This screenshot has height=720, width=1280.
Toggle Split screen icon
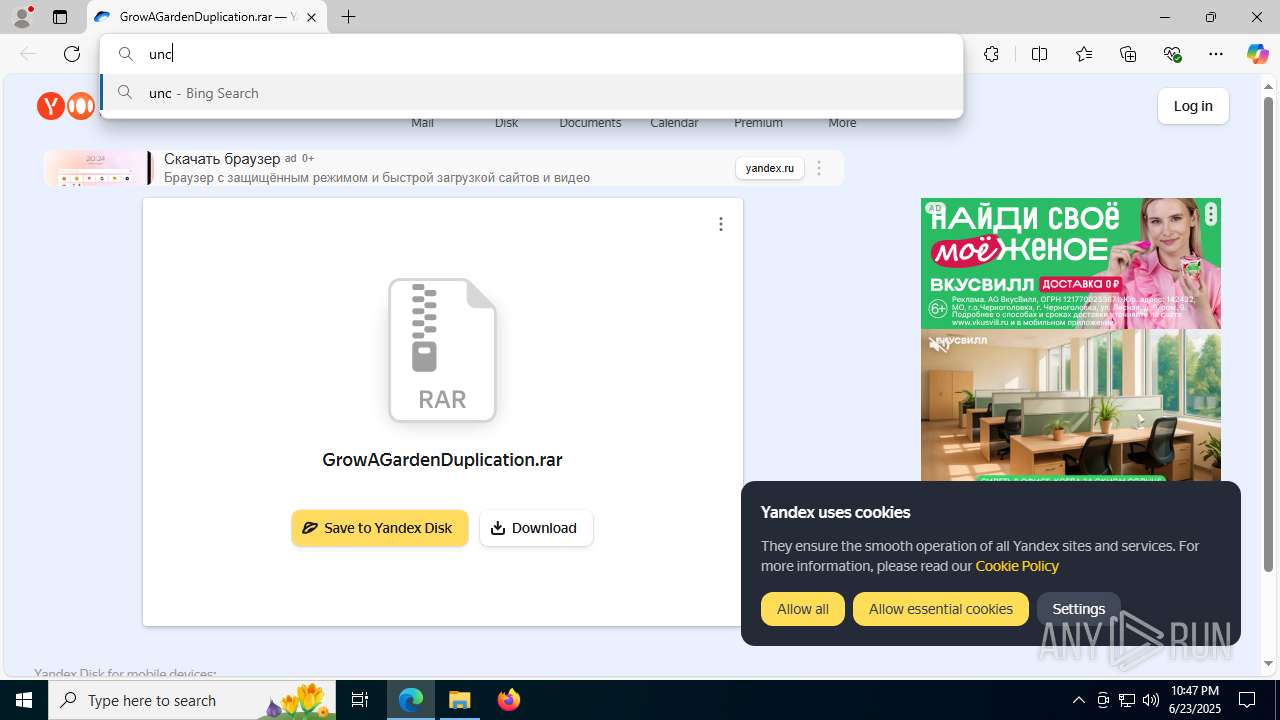1039,54
